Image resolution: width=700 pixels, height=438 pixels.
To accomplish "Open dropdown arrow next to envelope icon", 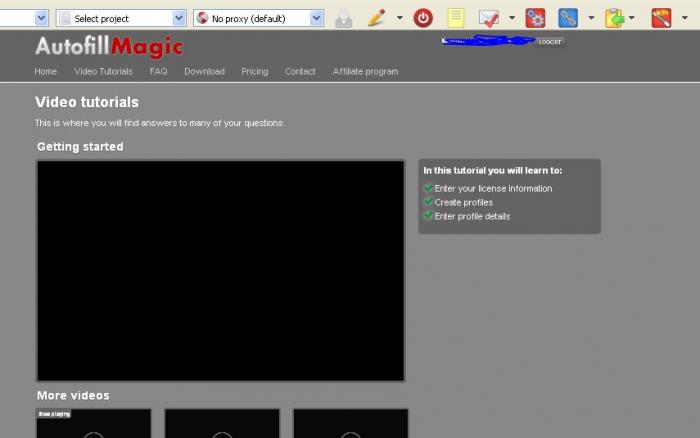I will (x=512, y=18).
